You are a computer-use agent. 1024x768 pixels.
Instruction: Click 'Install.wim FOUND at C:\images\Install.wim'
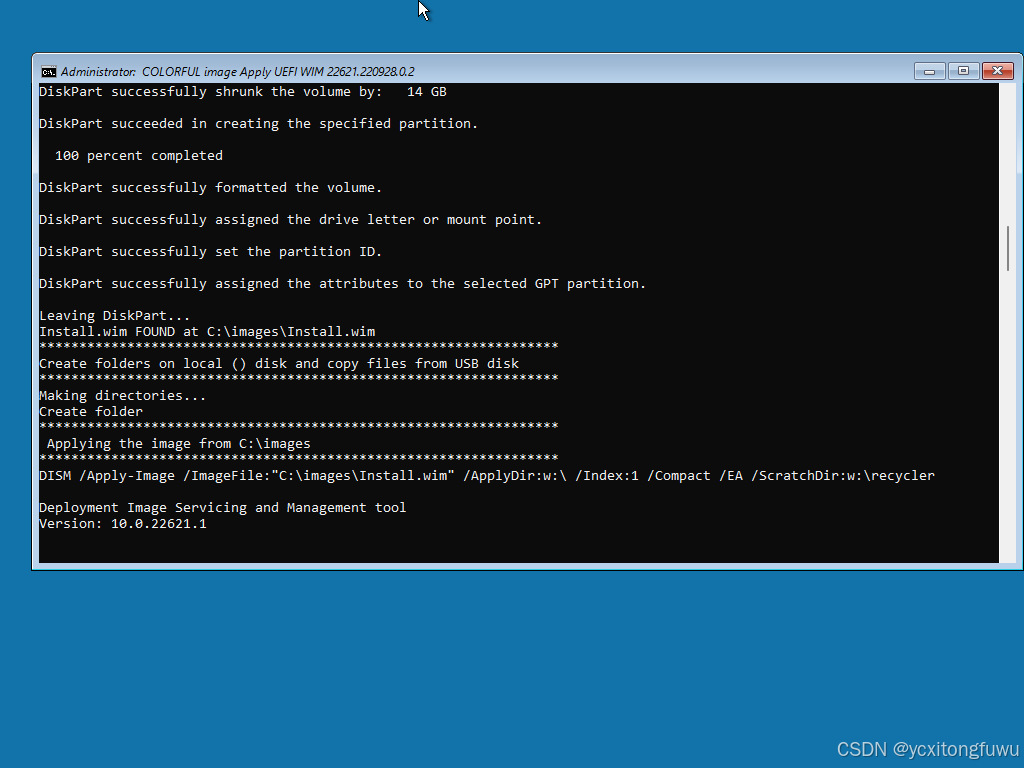[207, 332]
